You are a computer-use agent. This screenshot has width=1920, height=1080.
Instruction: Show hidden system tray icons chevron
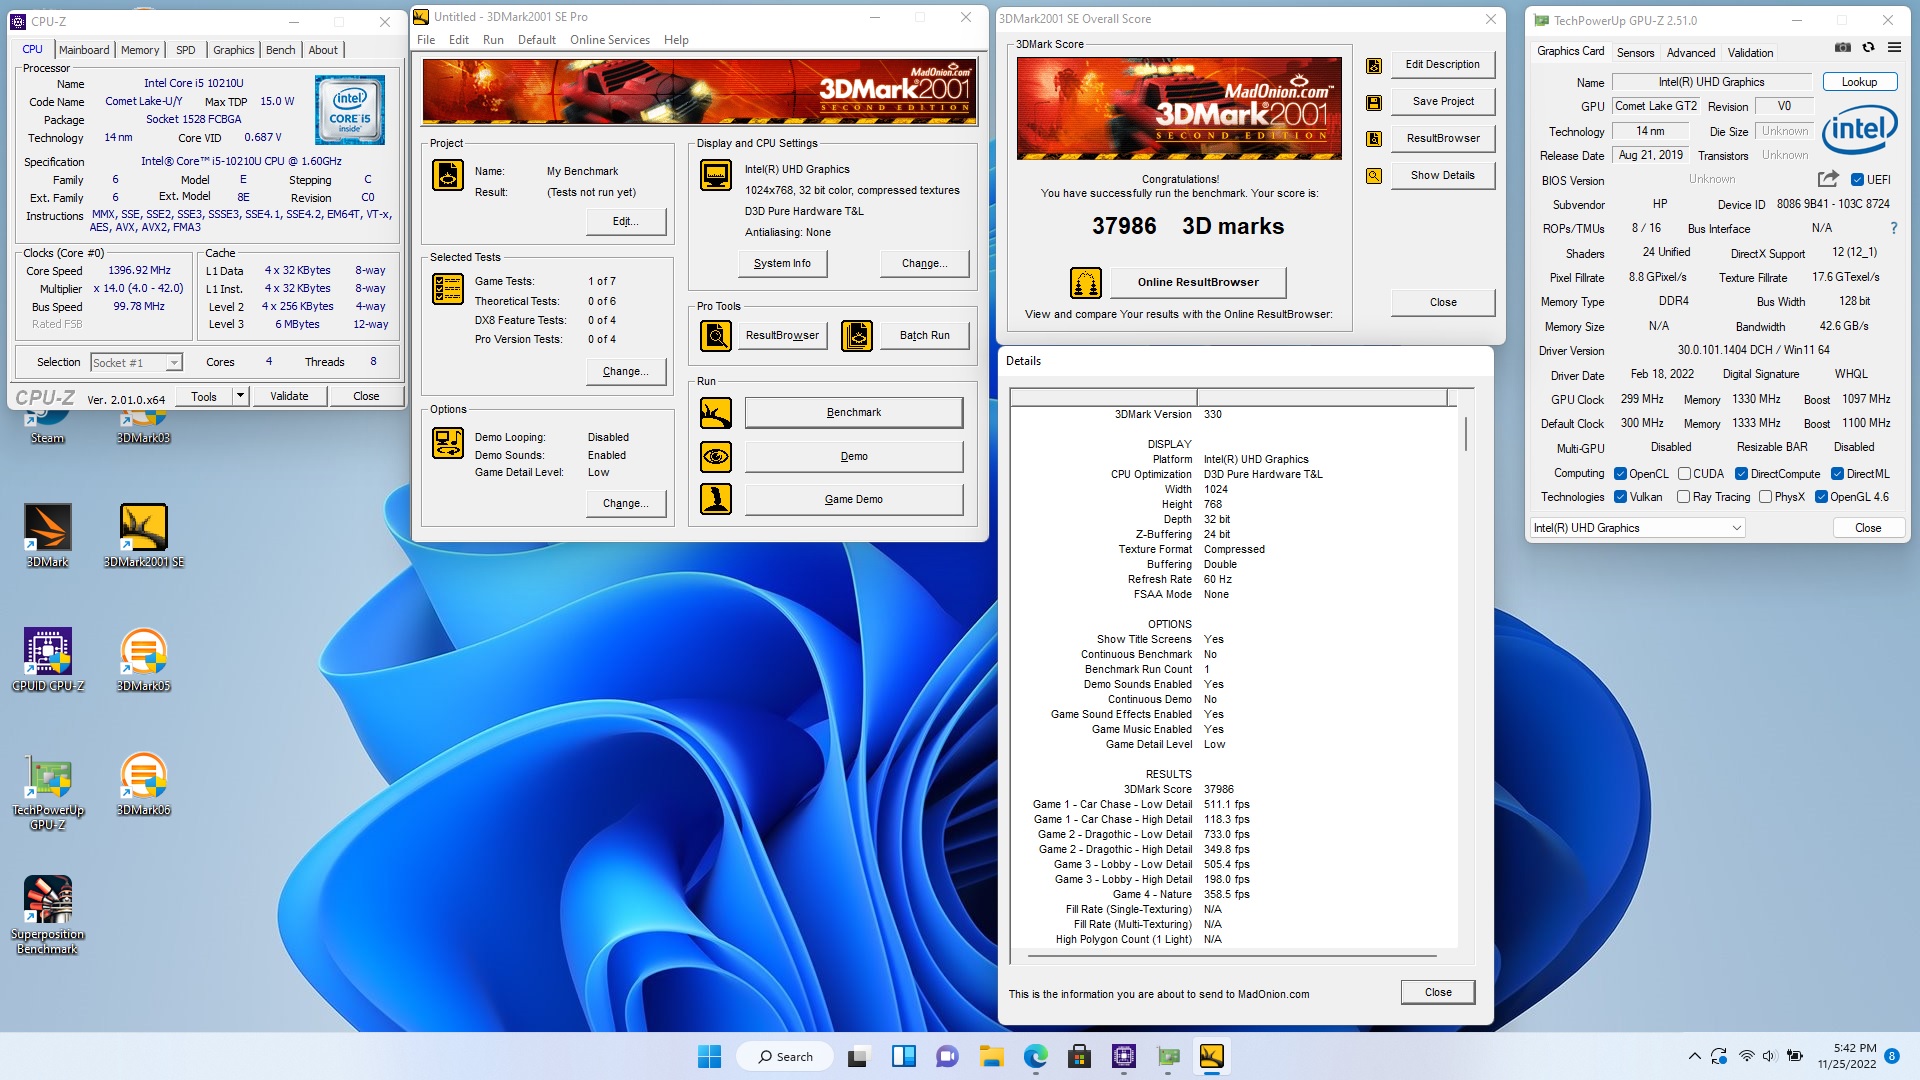(x=1694, y=1057)
